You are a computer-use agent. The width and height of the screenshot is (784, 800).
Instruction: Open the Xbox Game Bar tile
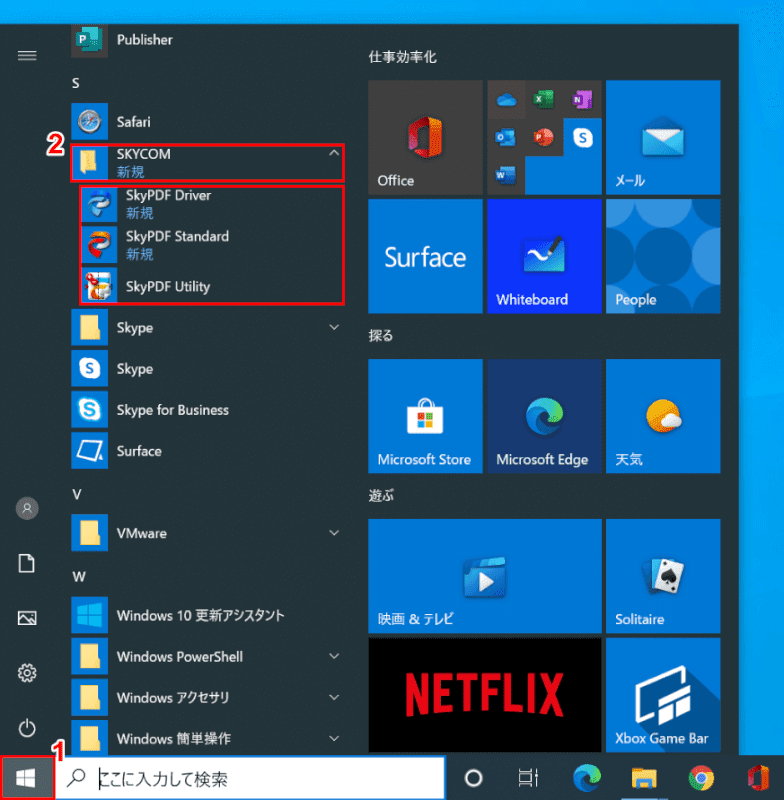pyautogui.click(x=663, y=695)
